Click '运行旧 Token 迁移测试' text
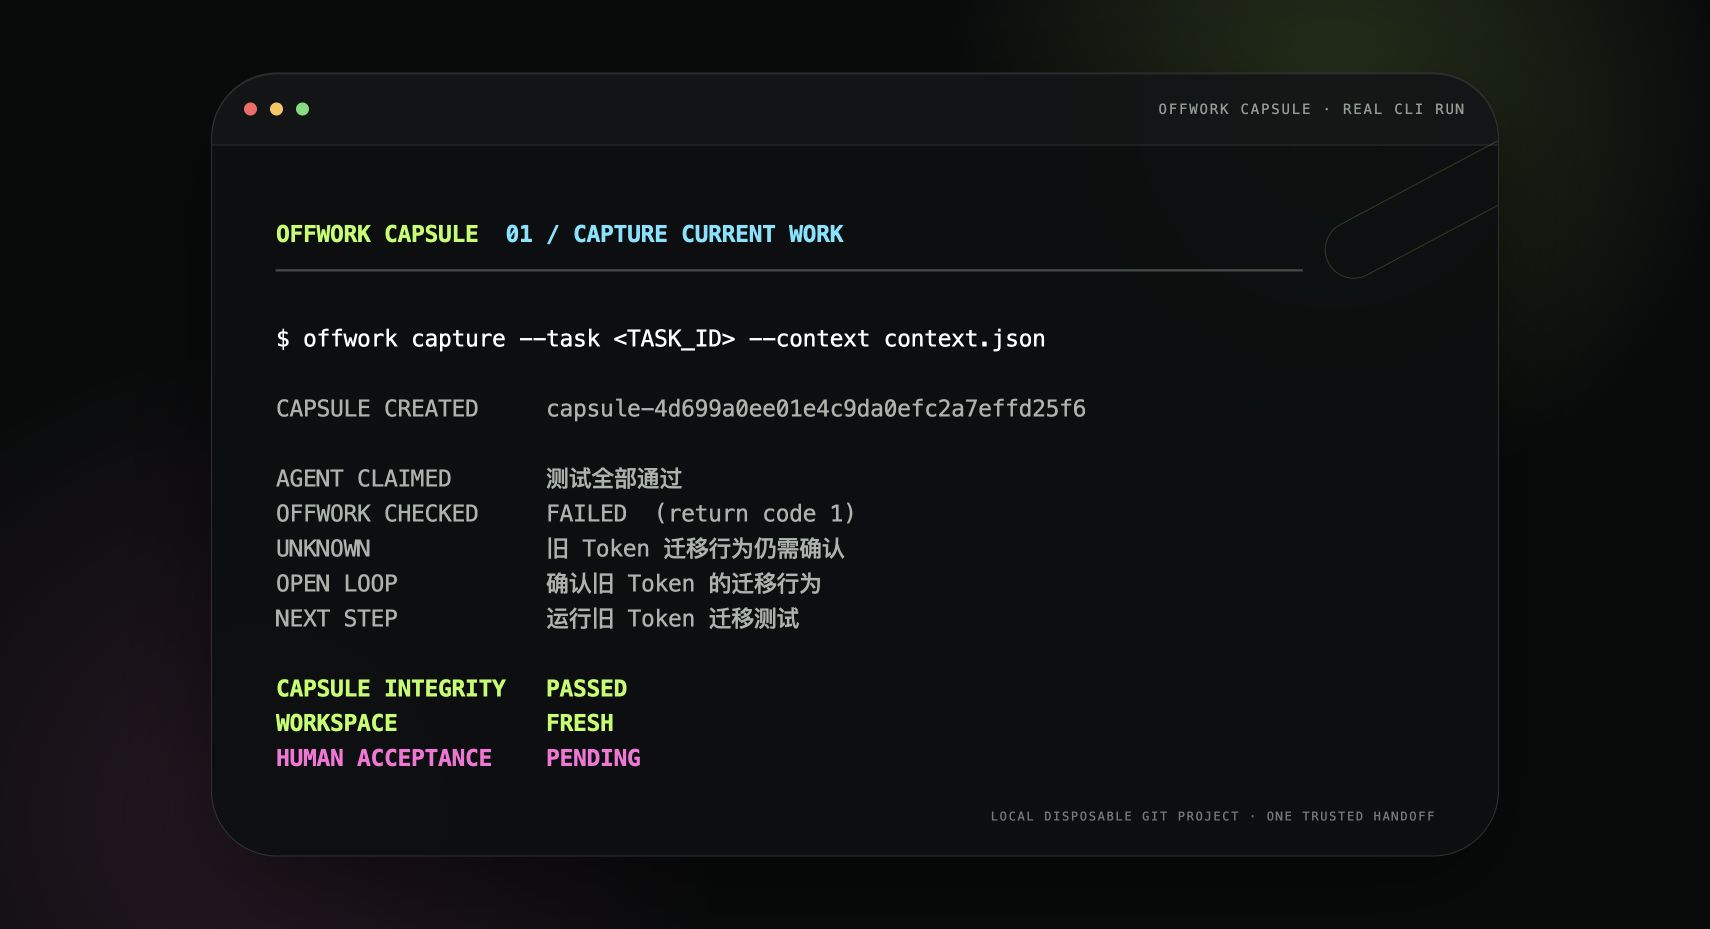1710x929 pixels. click(x=673, y=619)
